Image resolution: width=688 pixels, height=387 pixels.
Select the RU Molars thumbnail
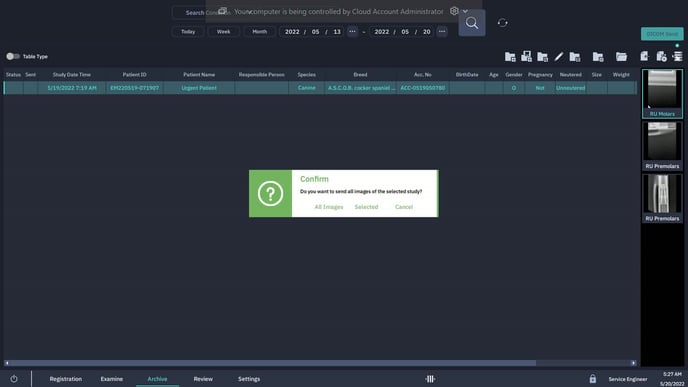(x=662, y=93)
